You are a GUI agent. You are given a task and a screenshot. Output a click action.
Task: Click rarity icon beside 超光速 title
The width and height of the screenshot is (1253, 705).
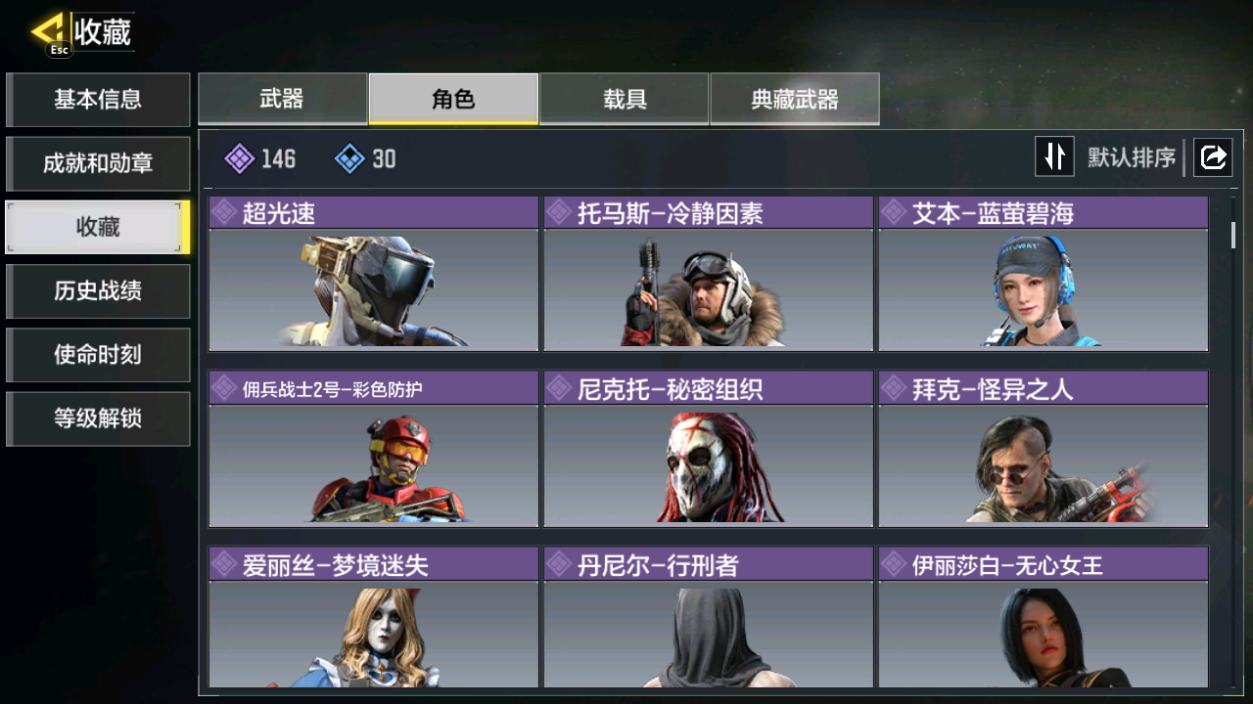coord(224,212)
